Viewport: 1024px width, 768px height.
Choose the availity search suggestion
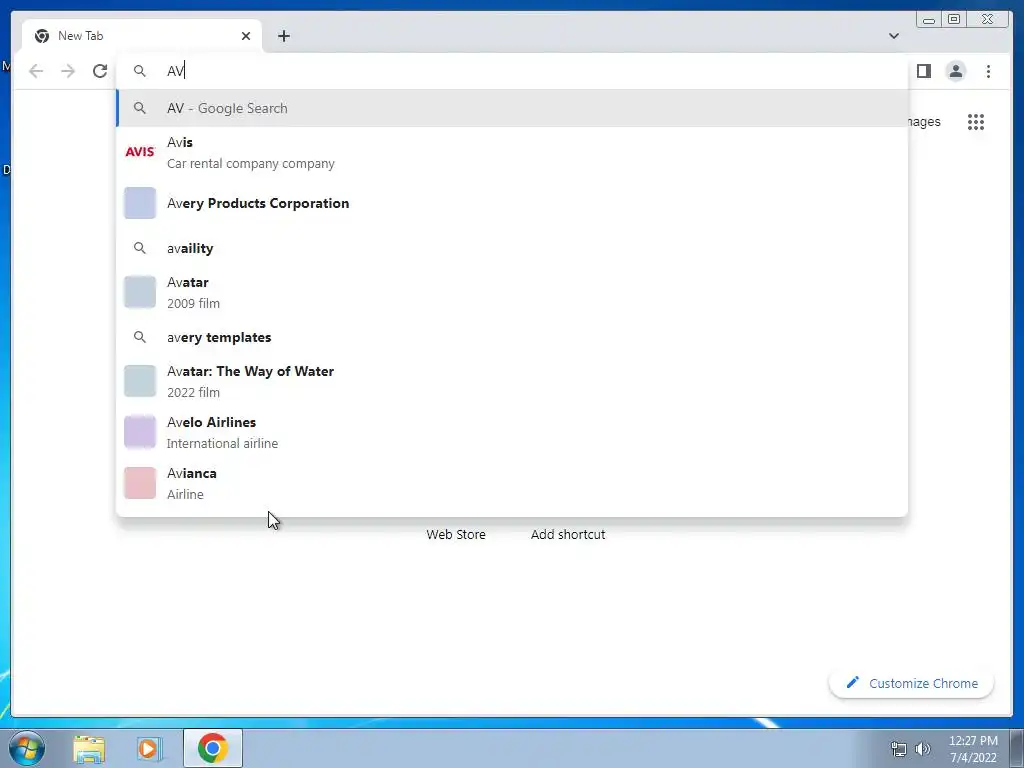tap(512, 248)
